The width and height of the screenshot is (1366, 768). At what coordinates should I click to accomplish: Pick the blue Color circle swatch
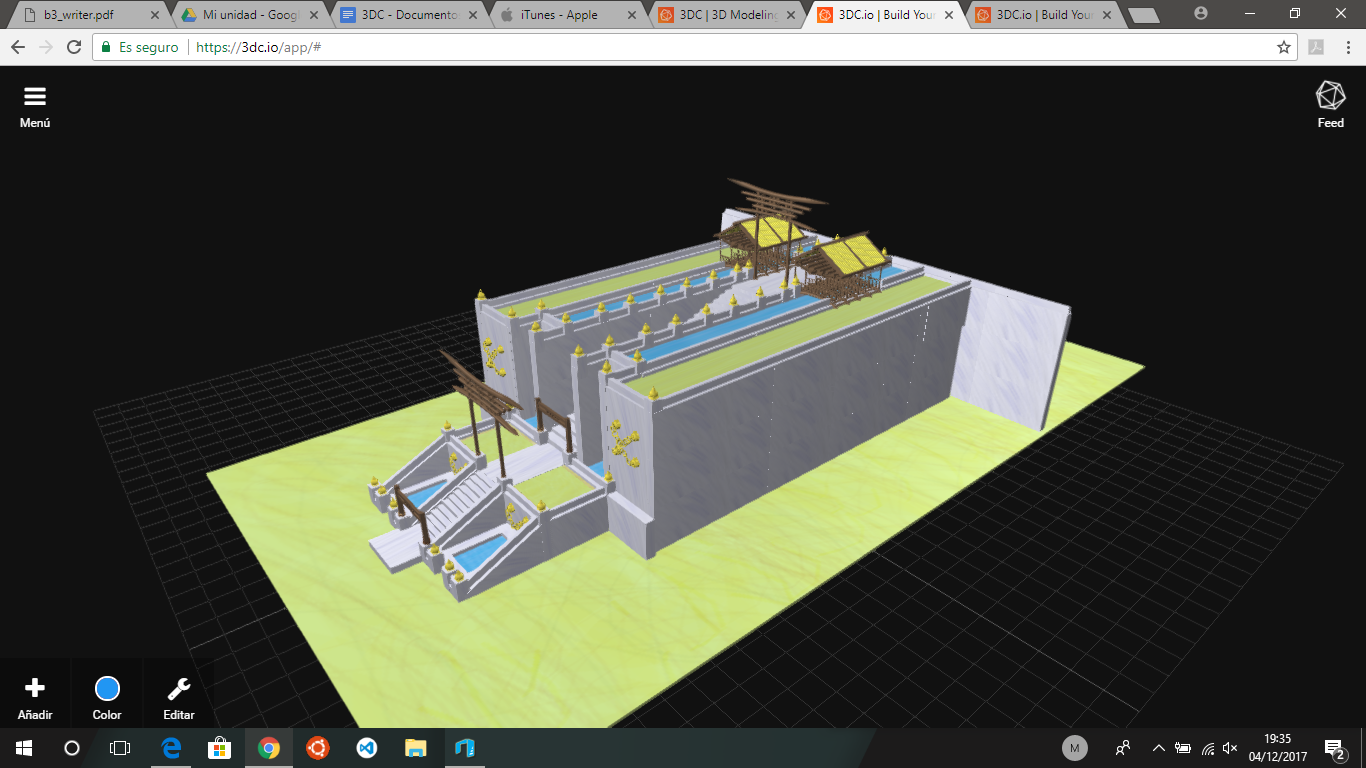(x=107, y=688)
